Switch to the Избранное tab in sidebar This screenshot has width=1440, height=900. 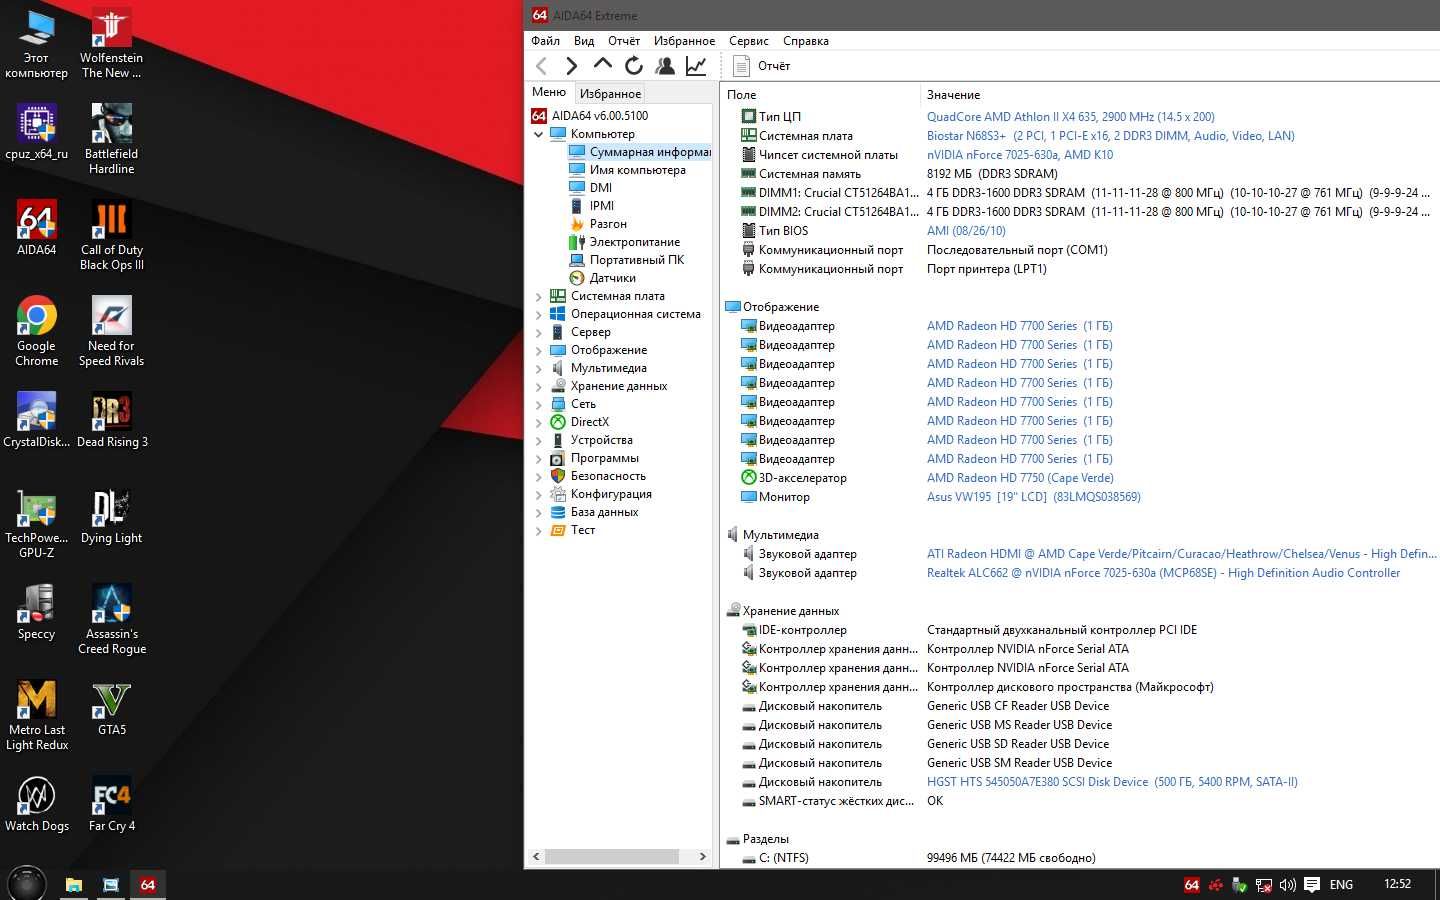pyautogui.click(x=610, y=93)
